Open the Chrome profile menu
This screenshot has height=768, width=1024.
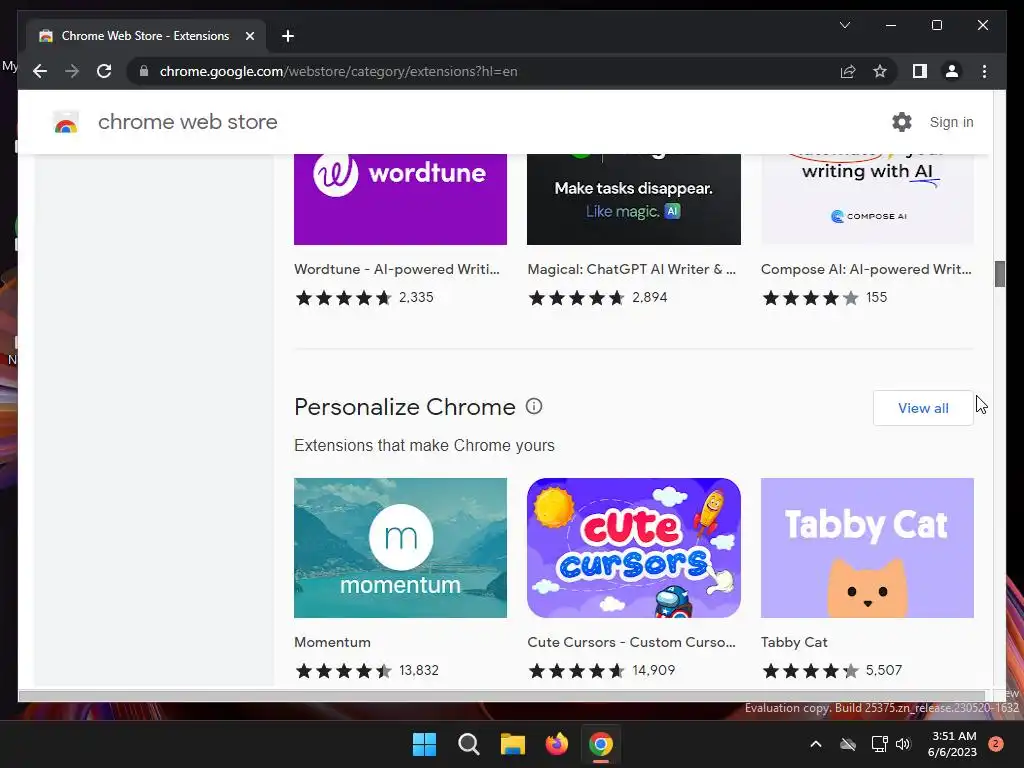952,71
